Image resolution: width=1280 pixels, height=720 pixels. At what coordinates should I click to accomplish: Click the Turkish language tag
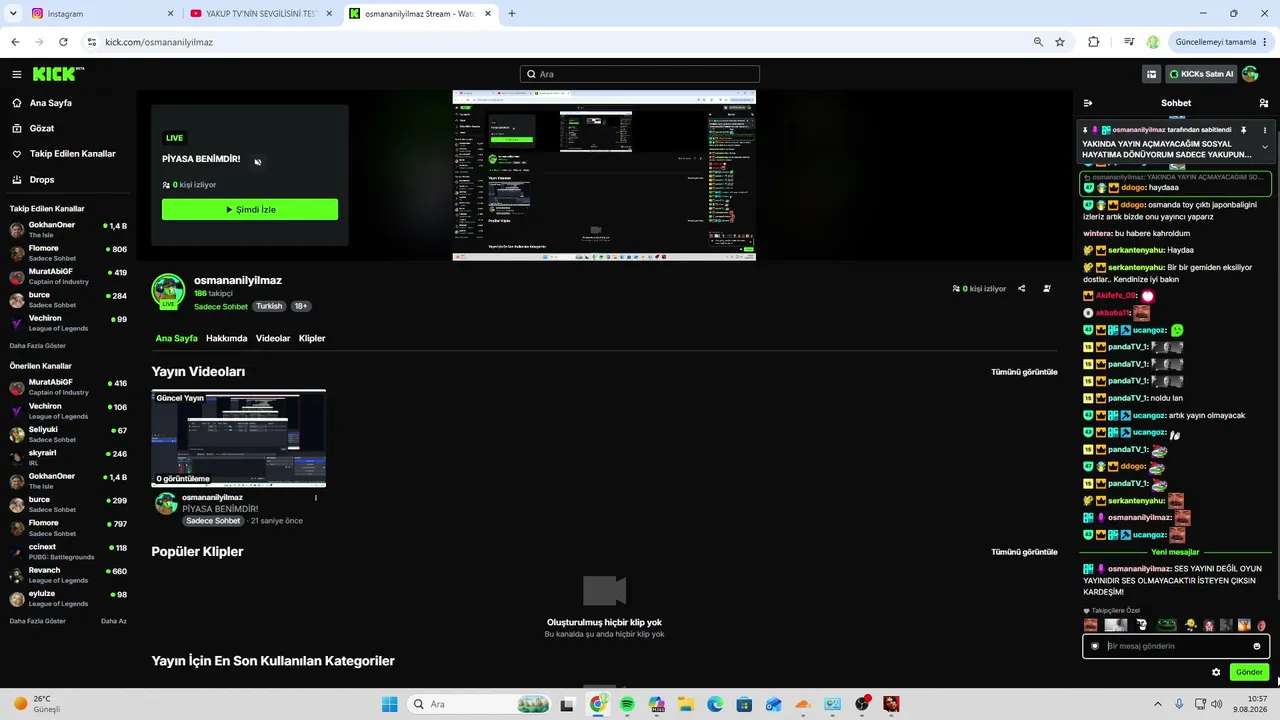tap(269, 306)
